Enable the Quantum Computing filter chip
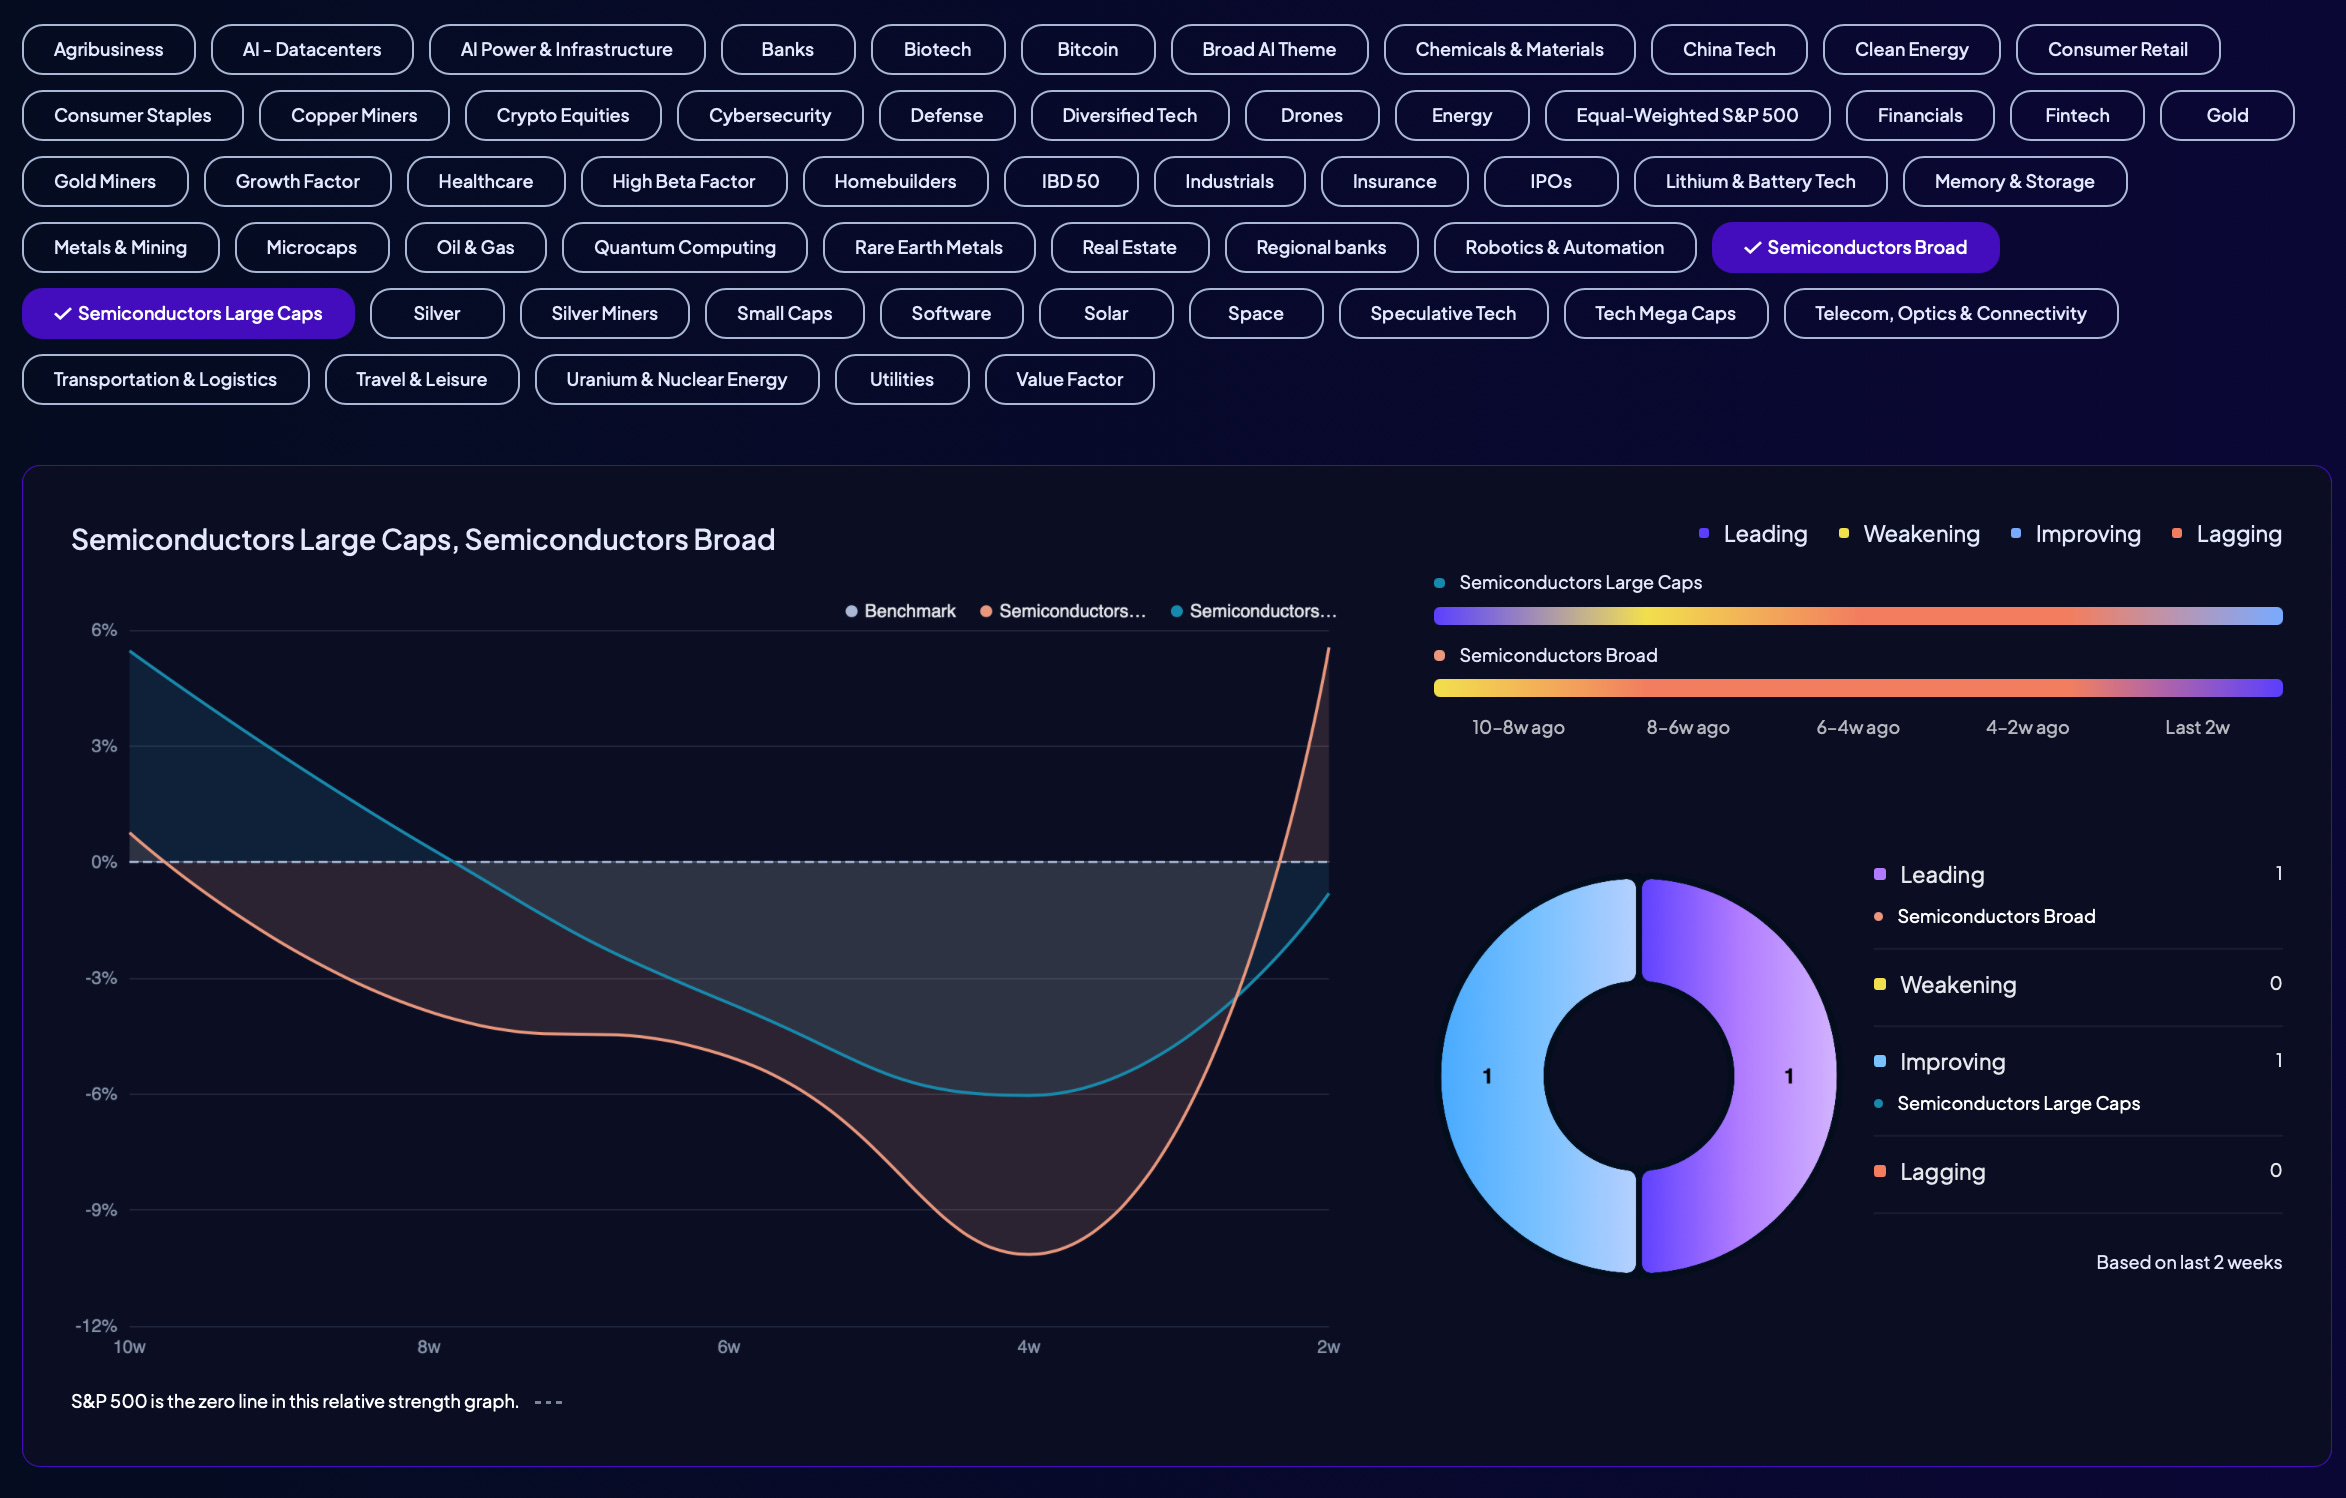 pyautogui.click(x=684, y=247)
